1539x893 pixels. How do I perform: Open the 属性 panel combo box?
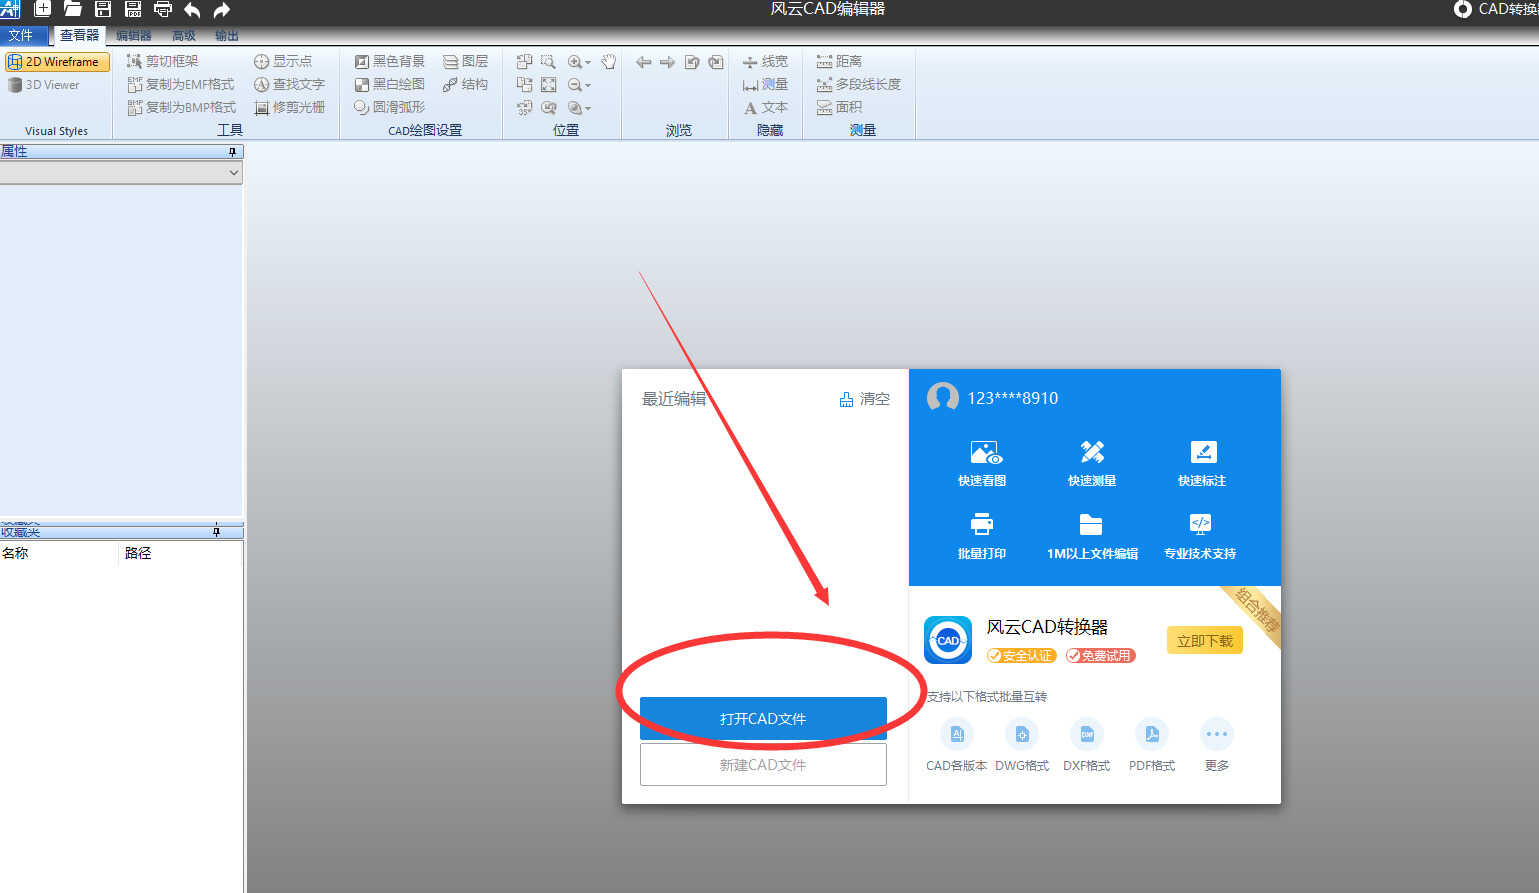pyautogui.click(x=121, y=172)
